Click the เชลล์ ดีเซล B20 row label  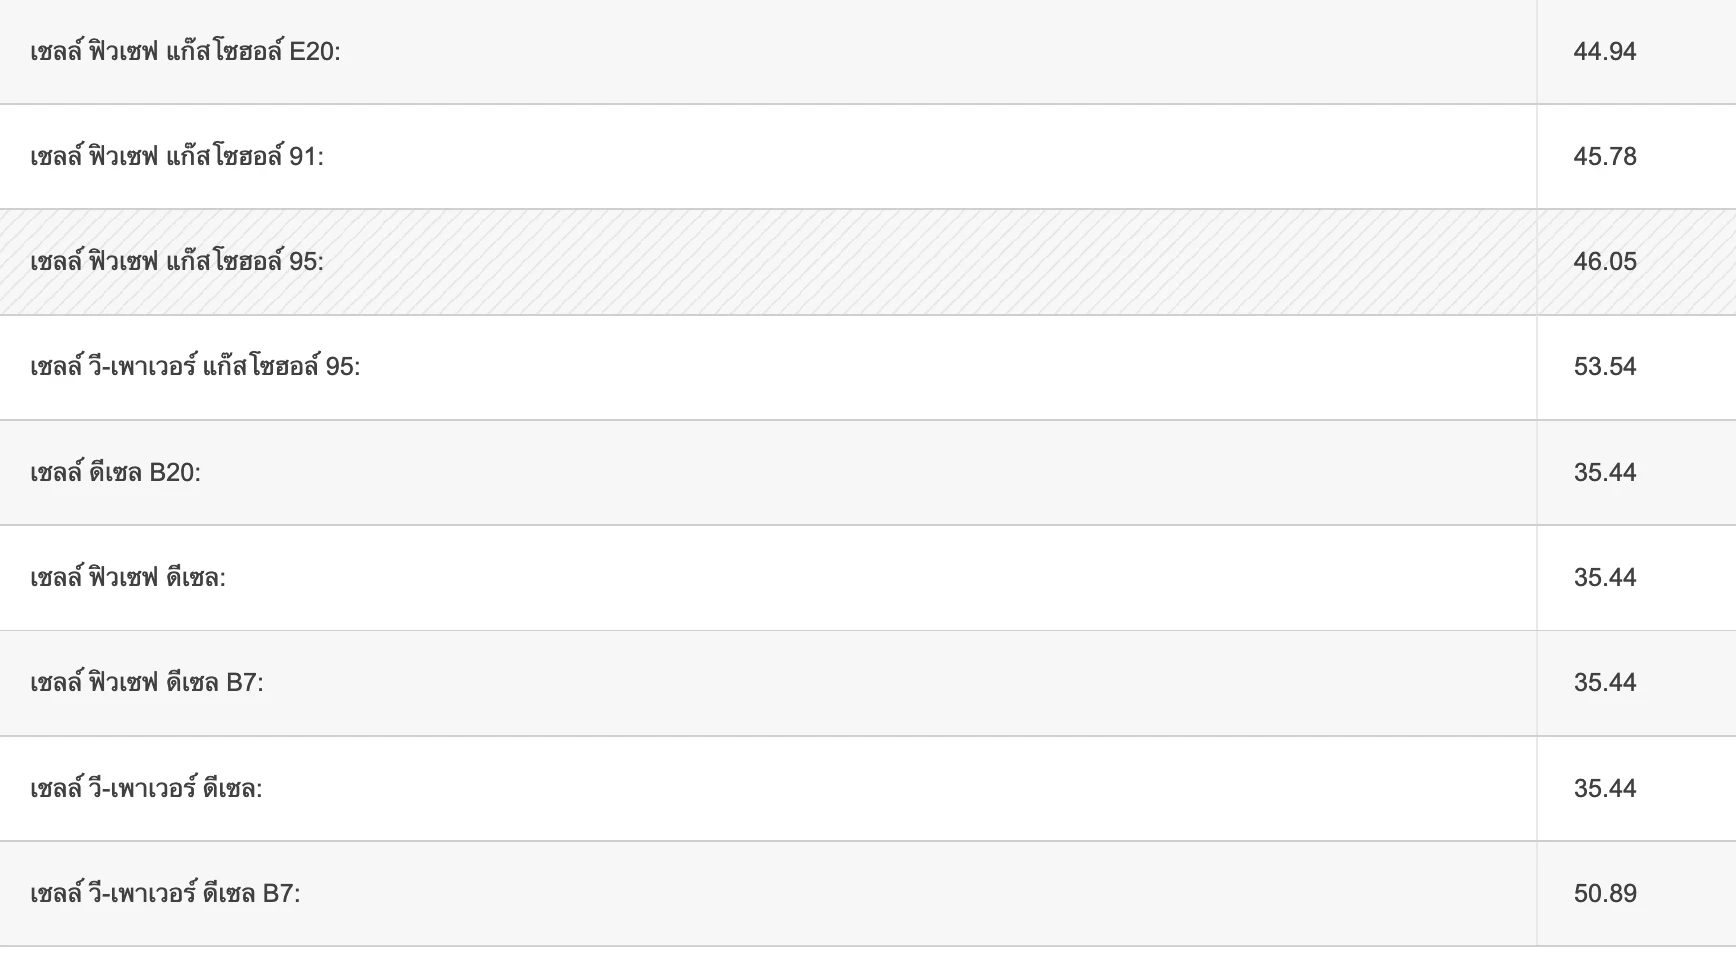pos(115,472)
